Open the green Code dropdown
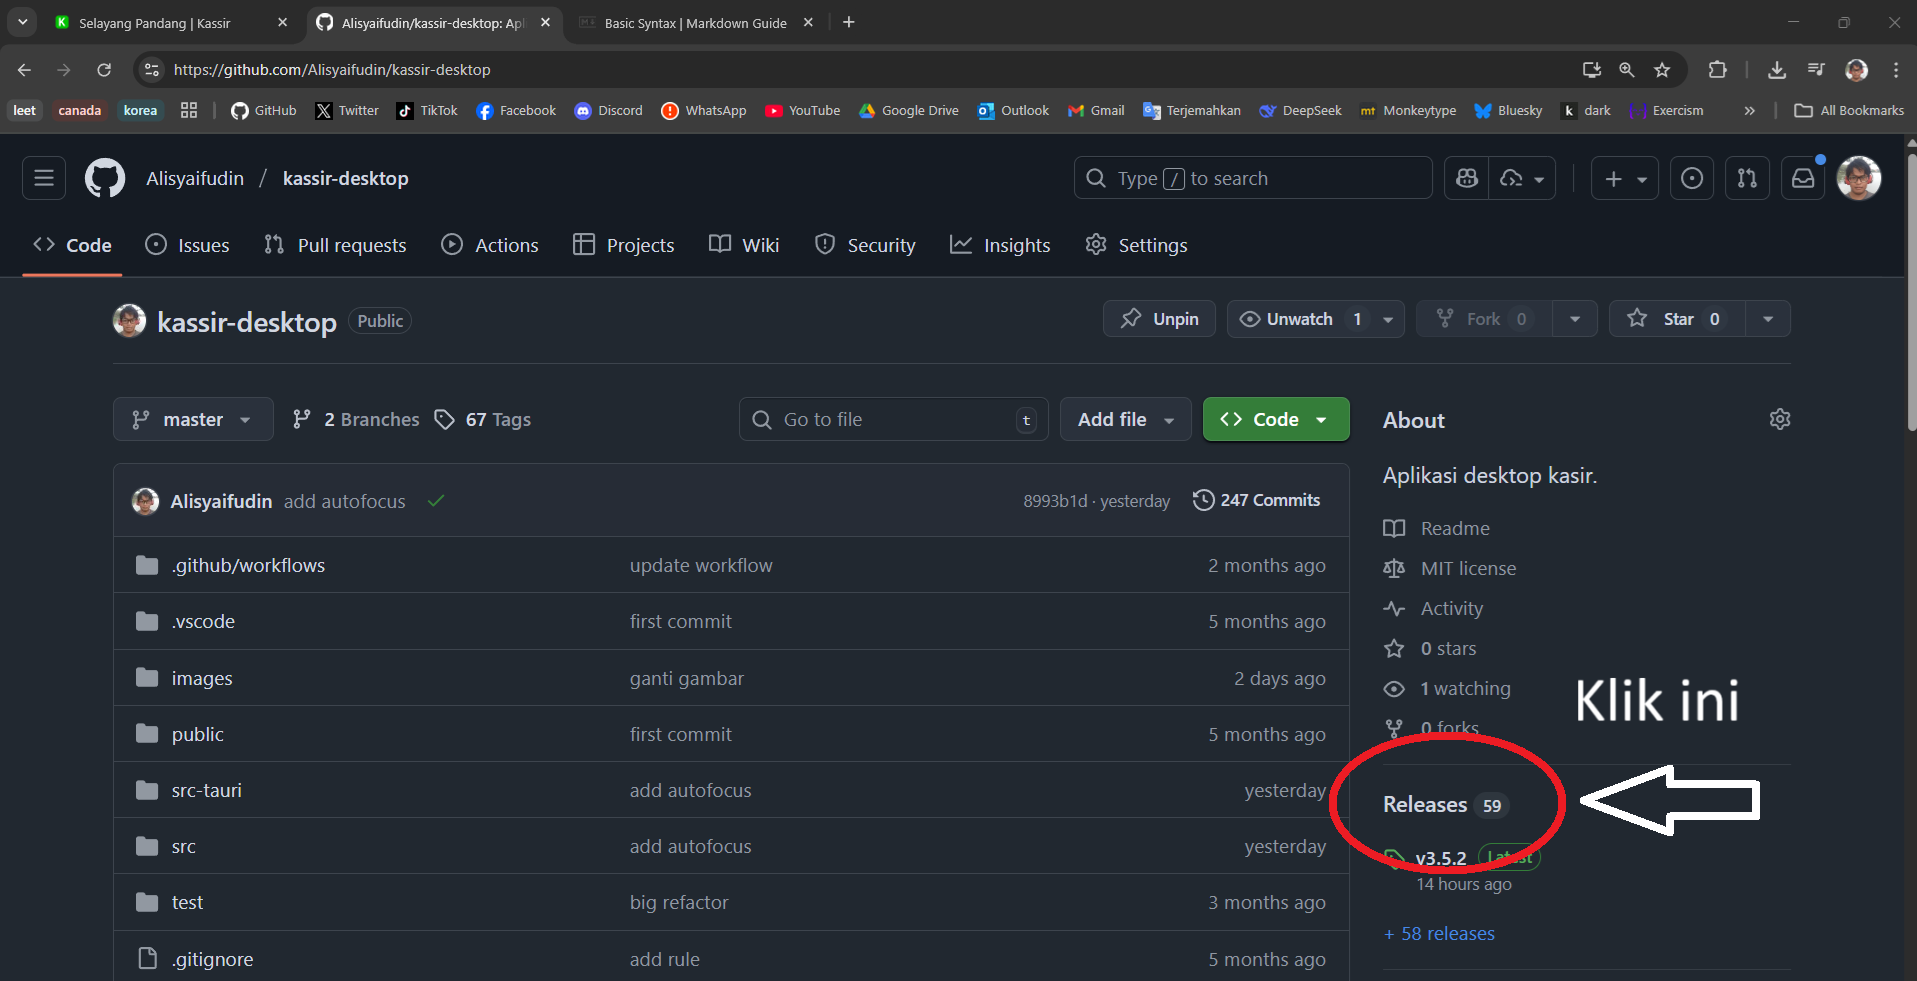 [x=1275, y=420]
